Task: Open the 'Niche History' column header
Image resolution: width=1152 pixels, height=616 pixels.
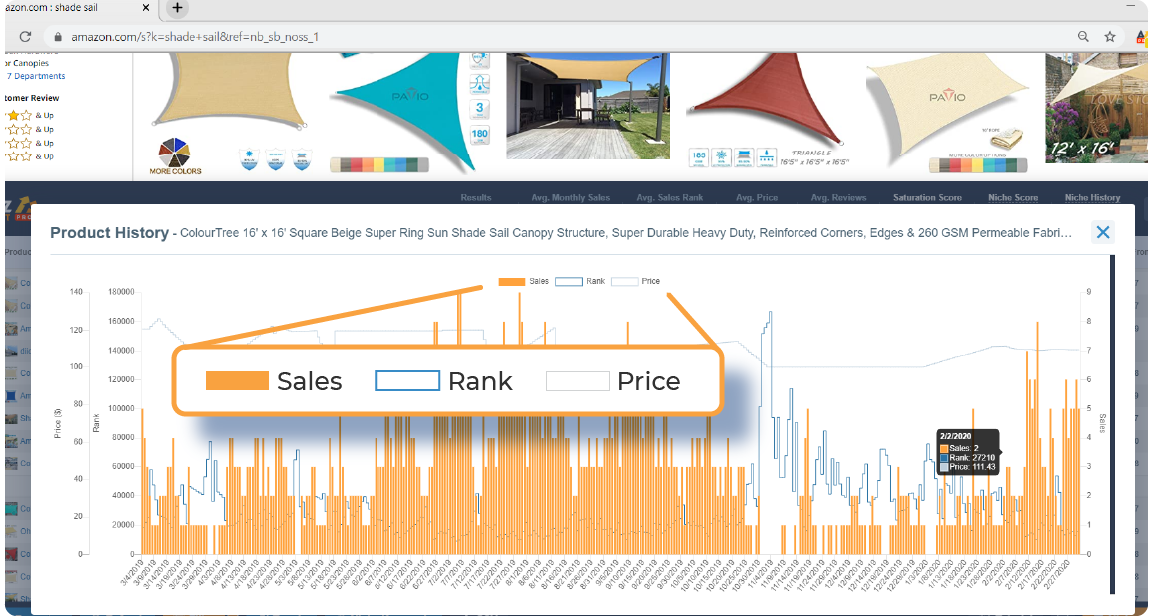Action: (x=1092, y=197)
